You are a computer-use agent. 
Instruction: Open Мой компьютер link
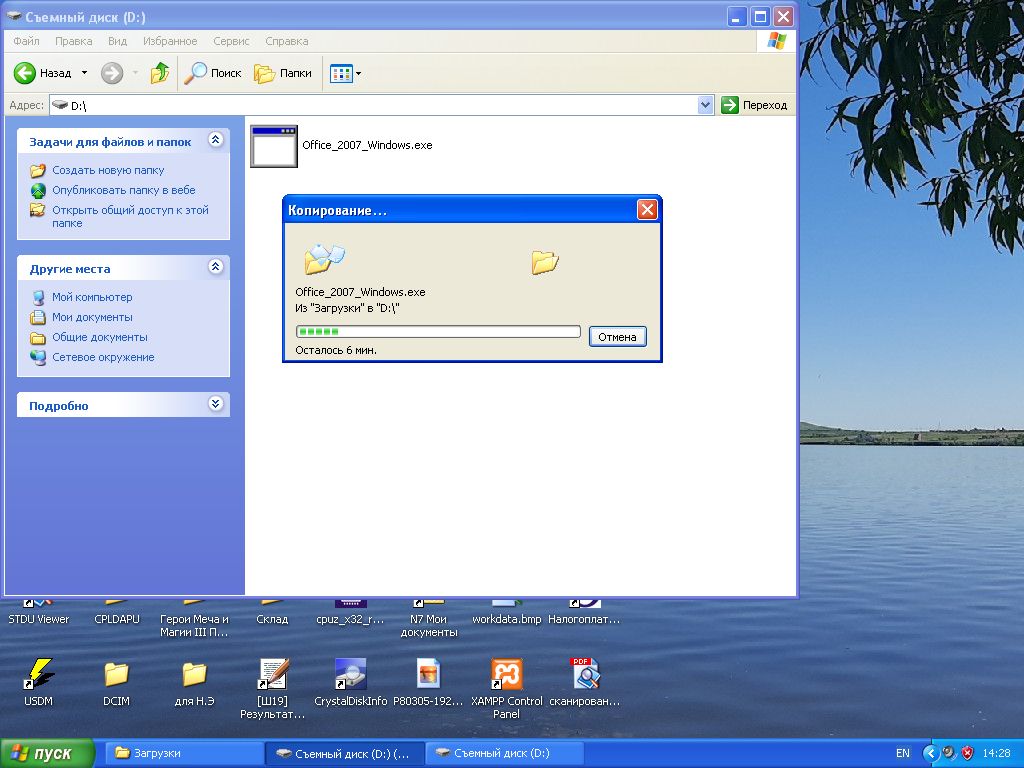pos(92,297)
